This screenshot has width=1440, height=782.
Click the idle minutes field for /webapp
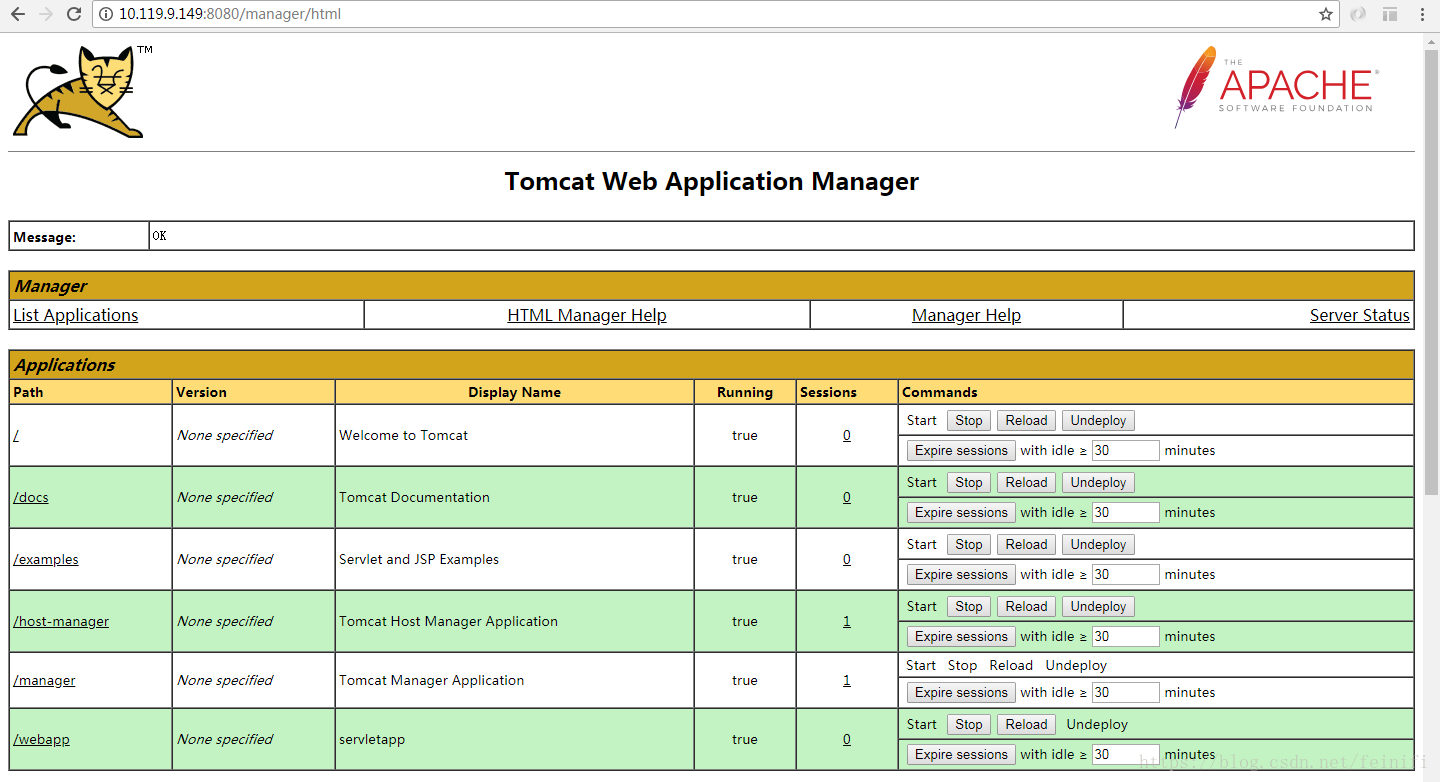(1126, 755)
